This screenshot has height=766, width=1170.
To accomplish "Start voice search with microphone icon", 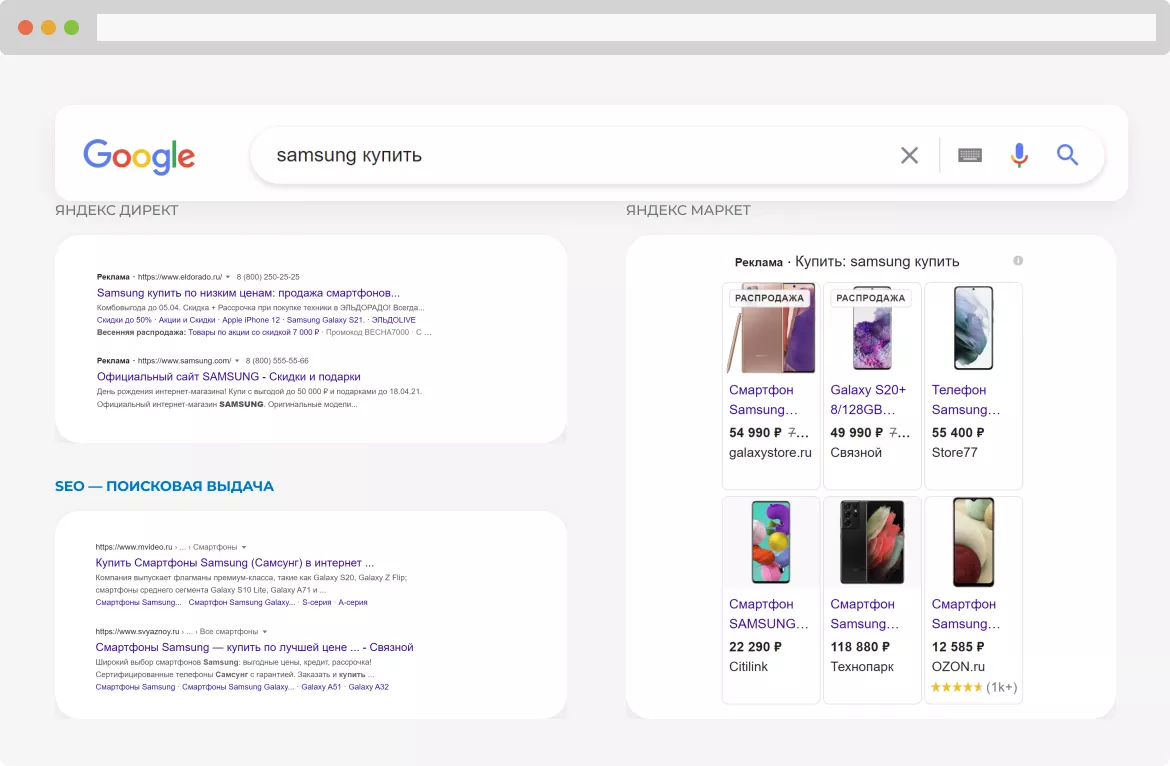I will pyautogui.click(x=1019, y=155).
